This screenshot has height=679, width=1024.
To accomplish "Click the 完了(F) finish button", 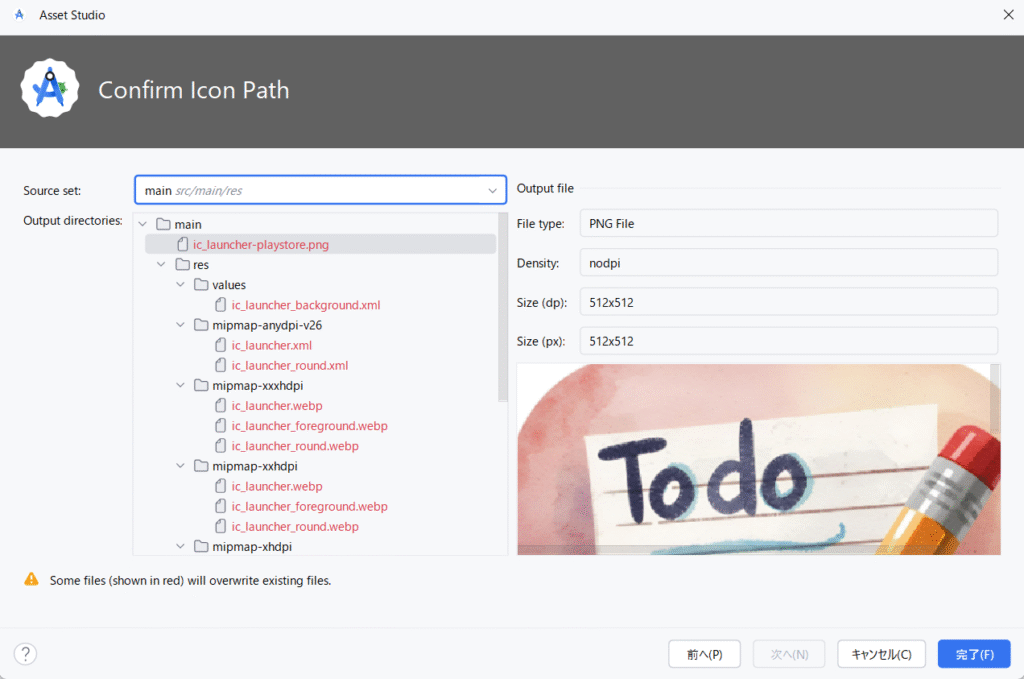I will click(973, 654).
